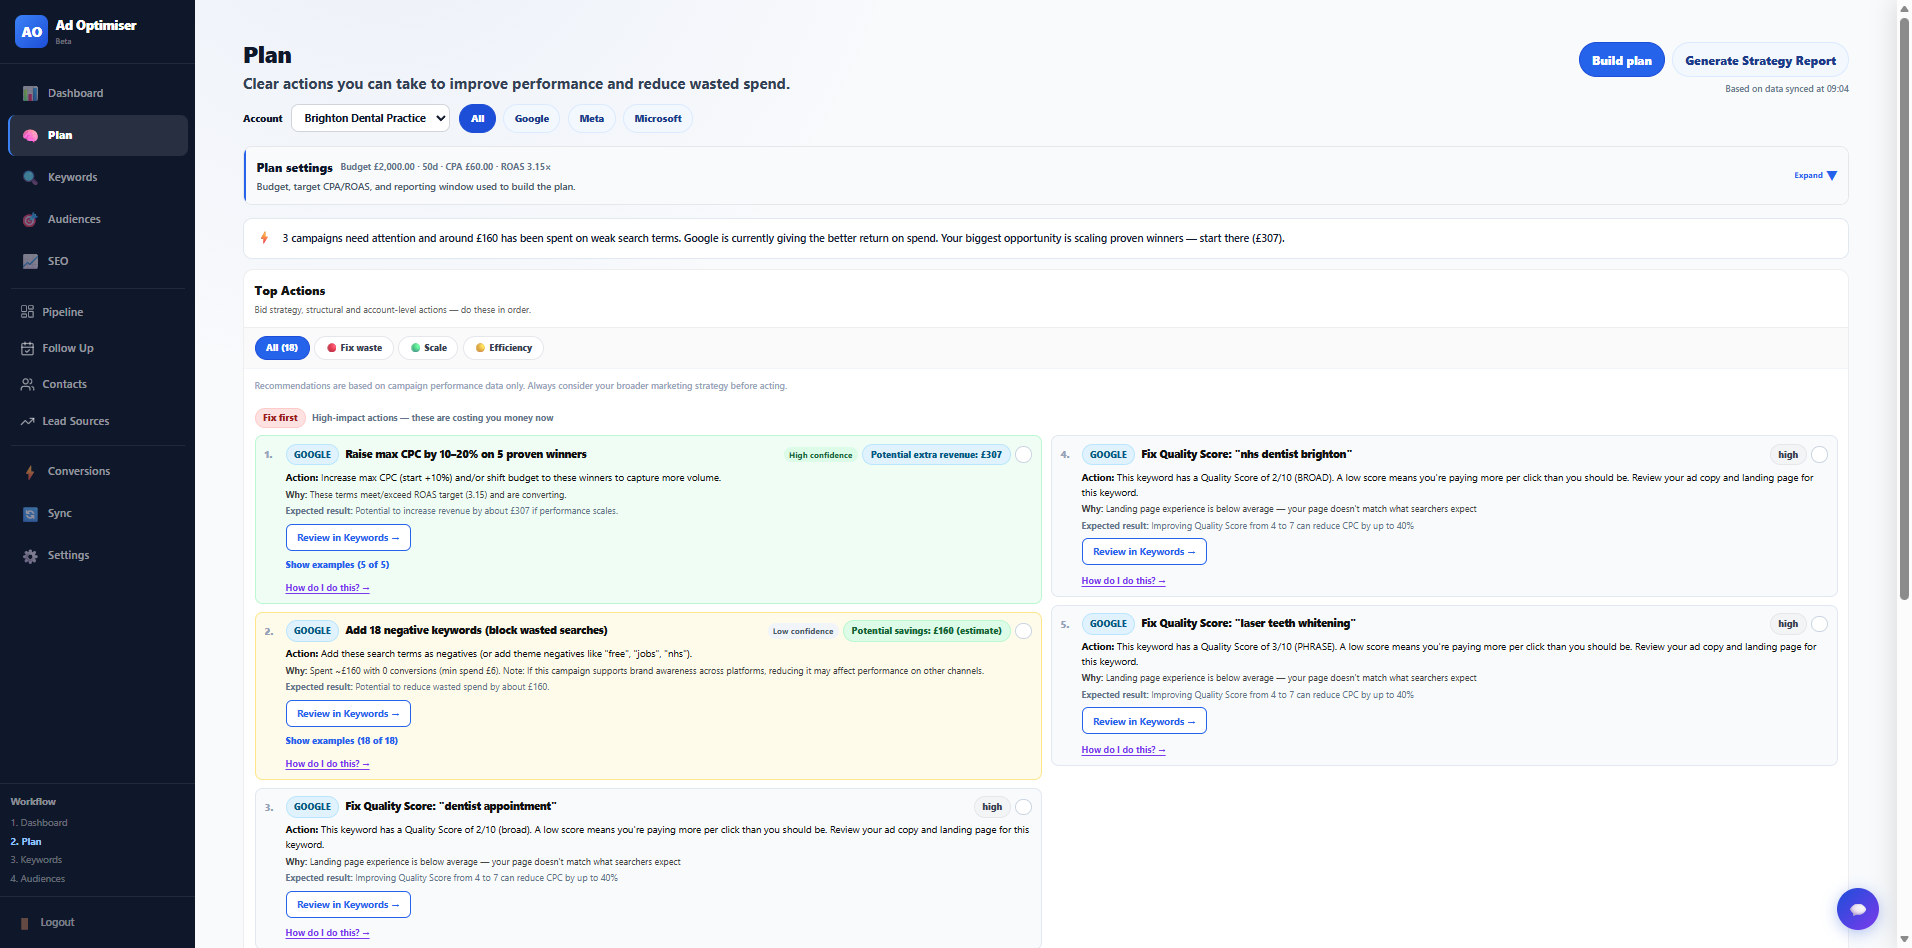Open the Brighton Dental Practice account dropdown
Viewport: 1912px width, 948px height.
tap(370, 118)
